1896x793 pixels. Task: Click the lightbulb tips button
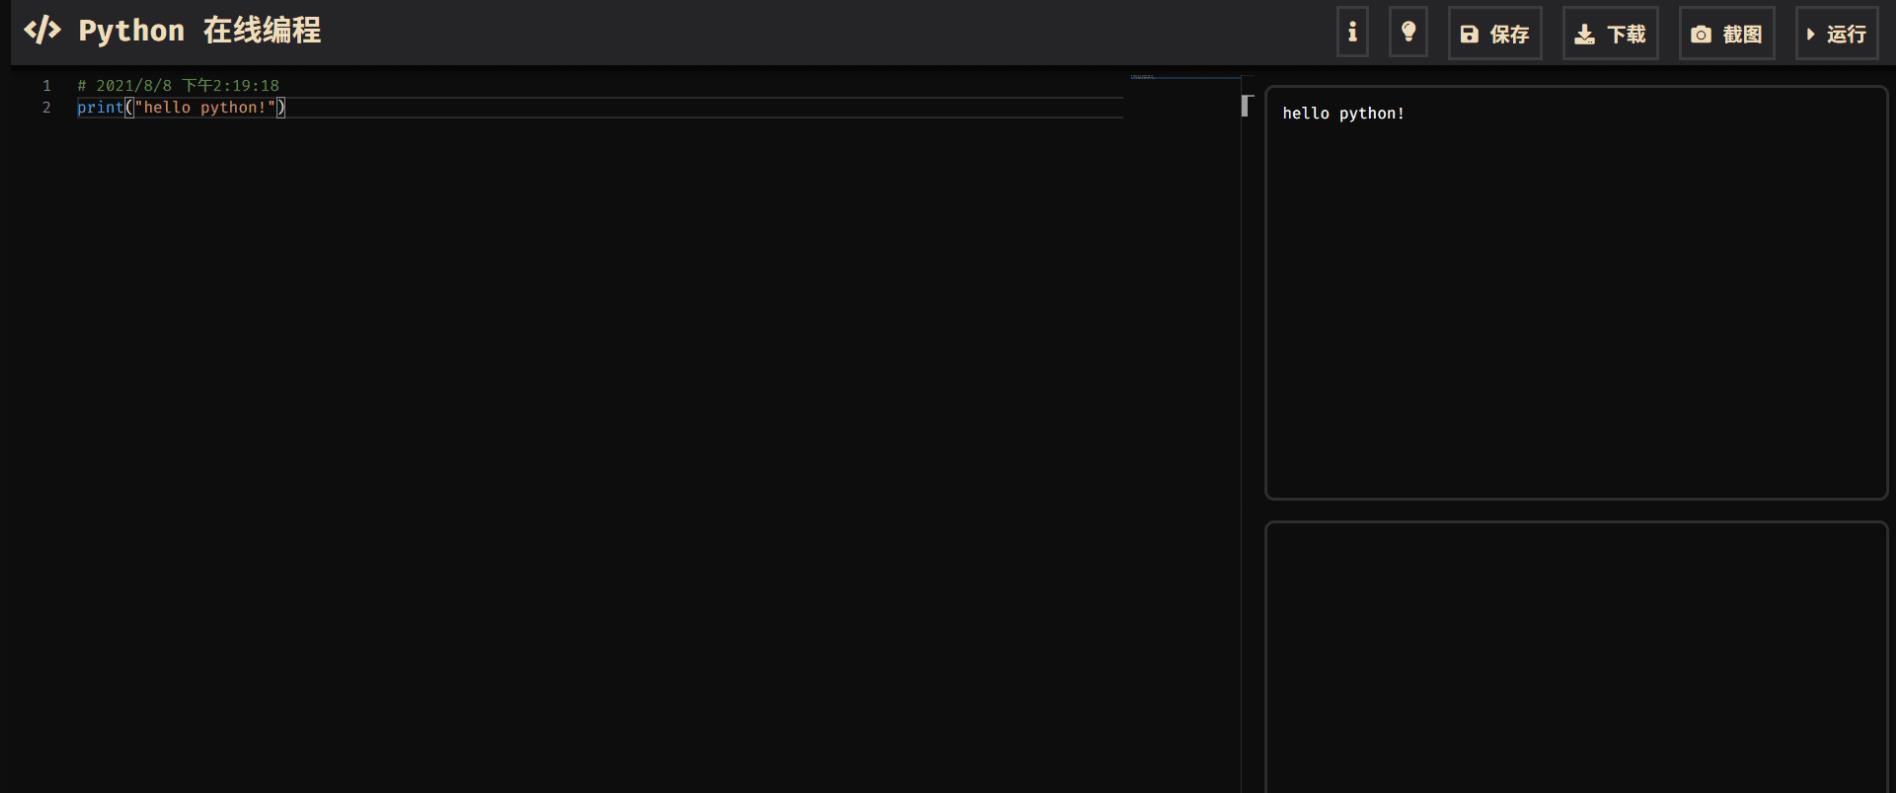coord(1408,33)
